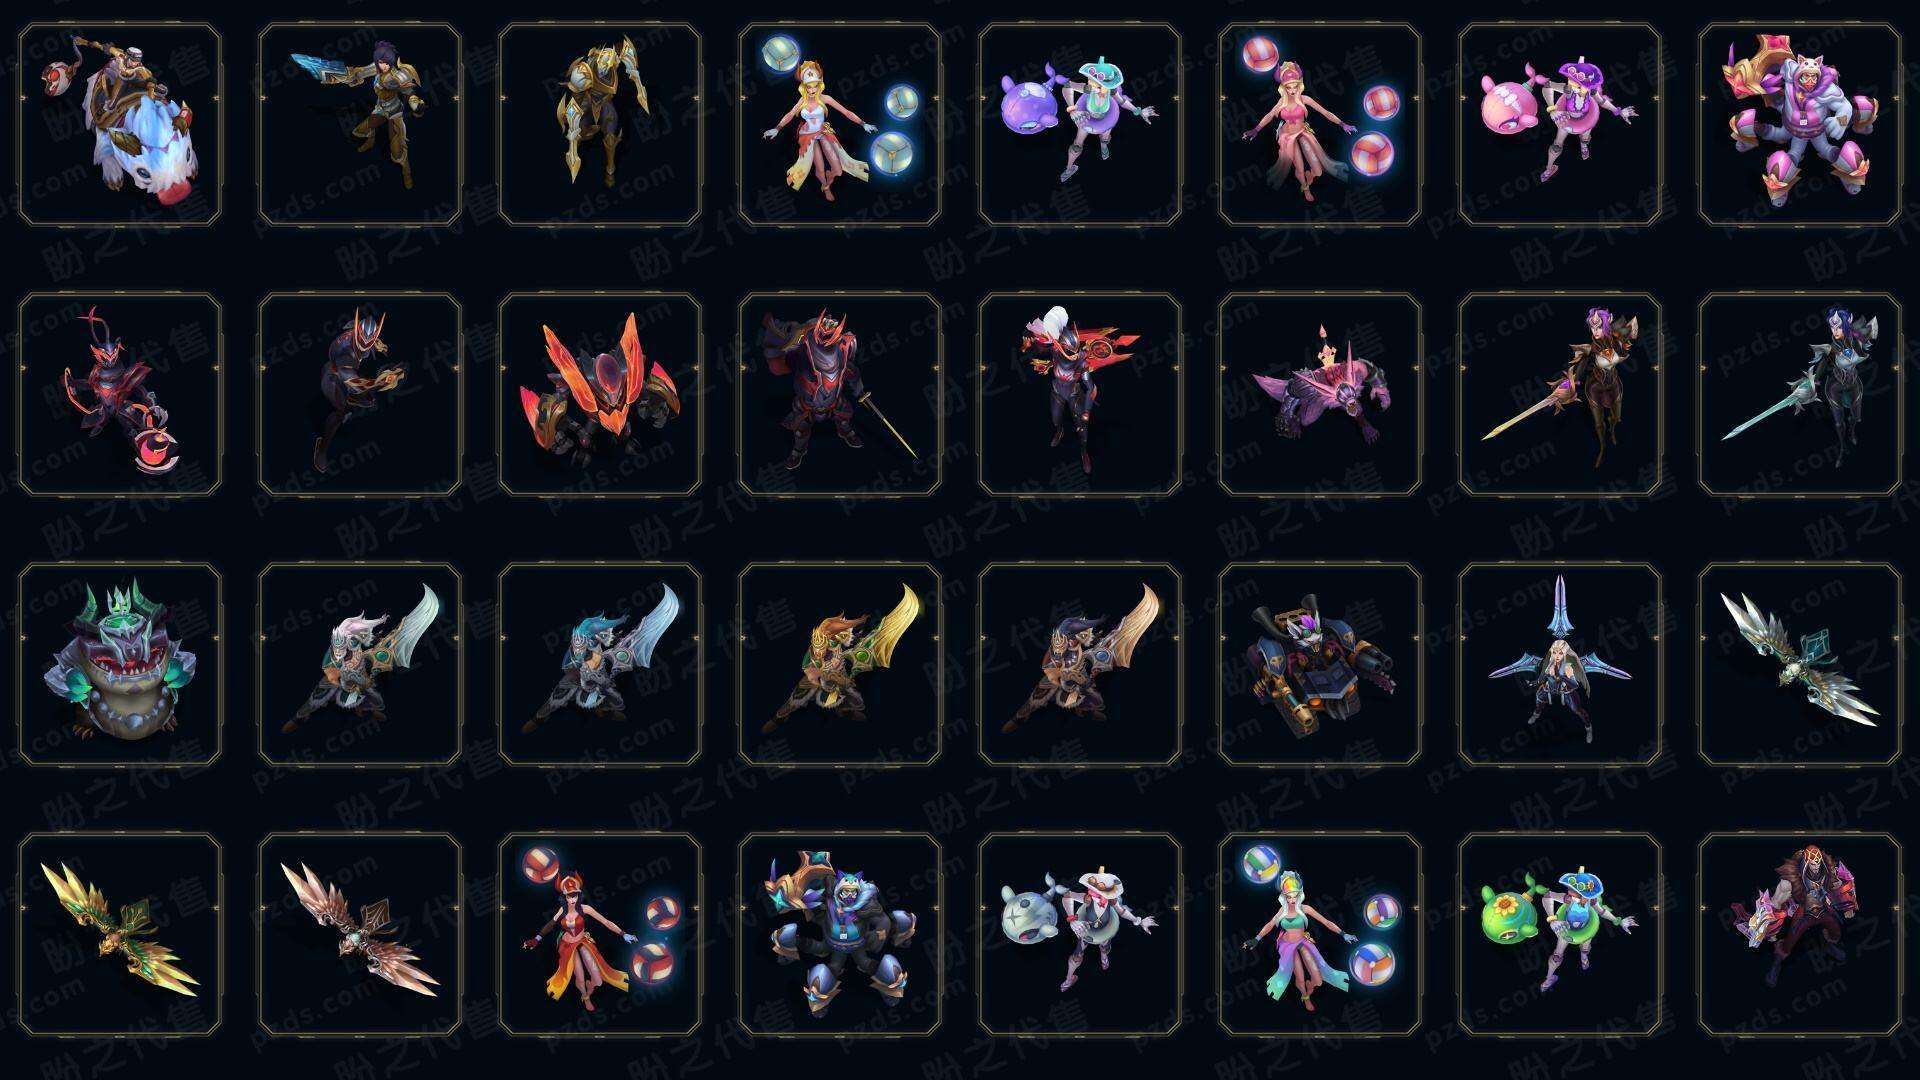
Task: Open the pink cat-hooded giant skin
Action: pyautogui.click(x=1800, y=125)
